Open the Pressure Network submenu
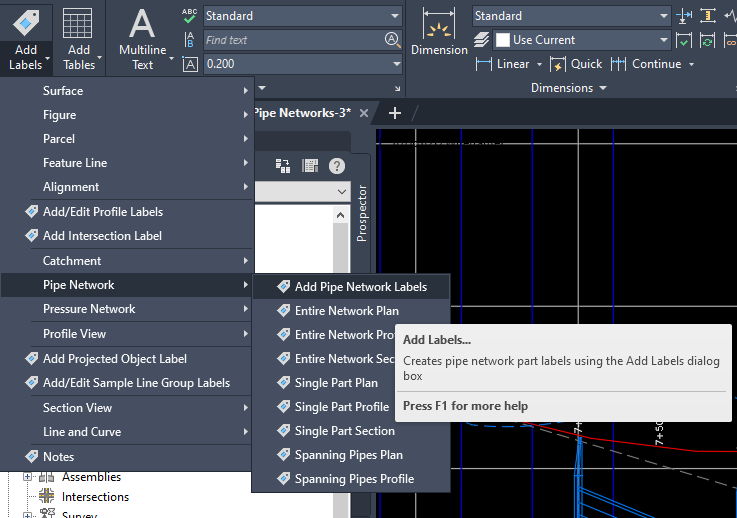Image resolution: width=737 pixels, height=518 pixels. pyautogui.click(x=127, y=309)
